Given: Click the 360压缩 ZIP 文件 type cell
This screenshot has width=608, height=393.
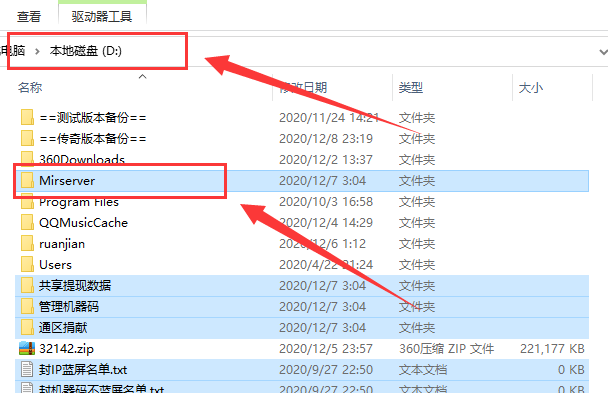Looking at the screenshot, I should coord(446,349).
